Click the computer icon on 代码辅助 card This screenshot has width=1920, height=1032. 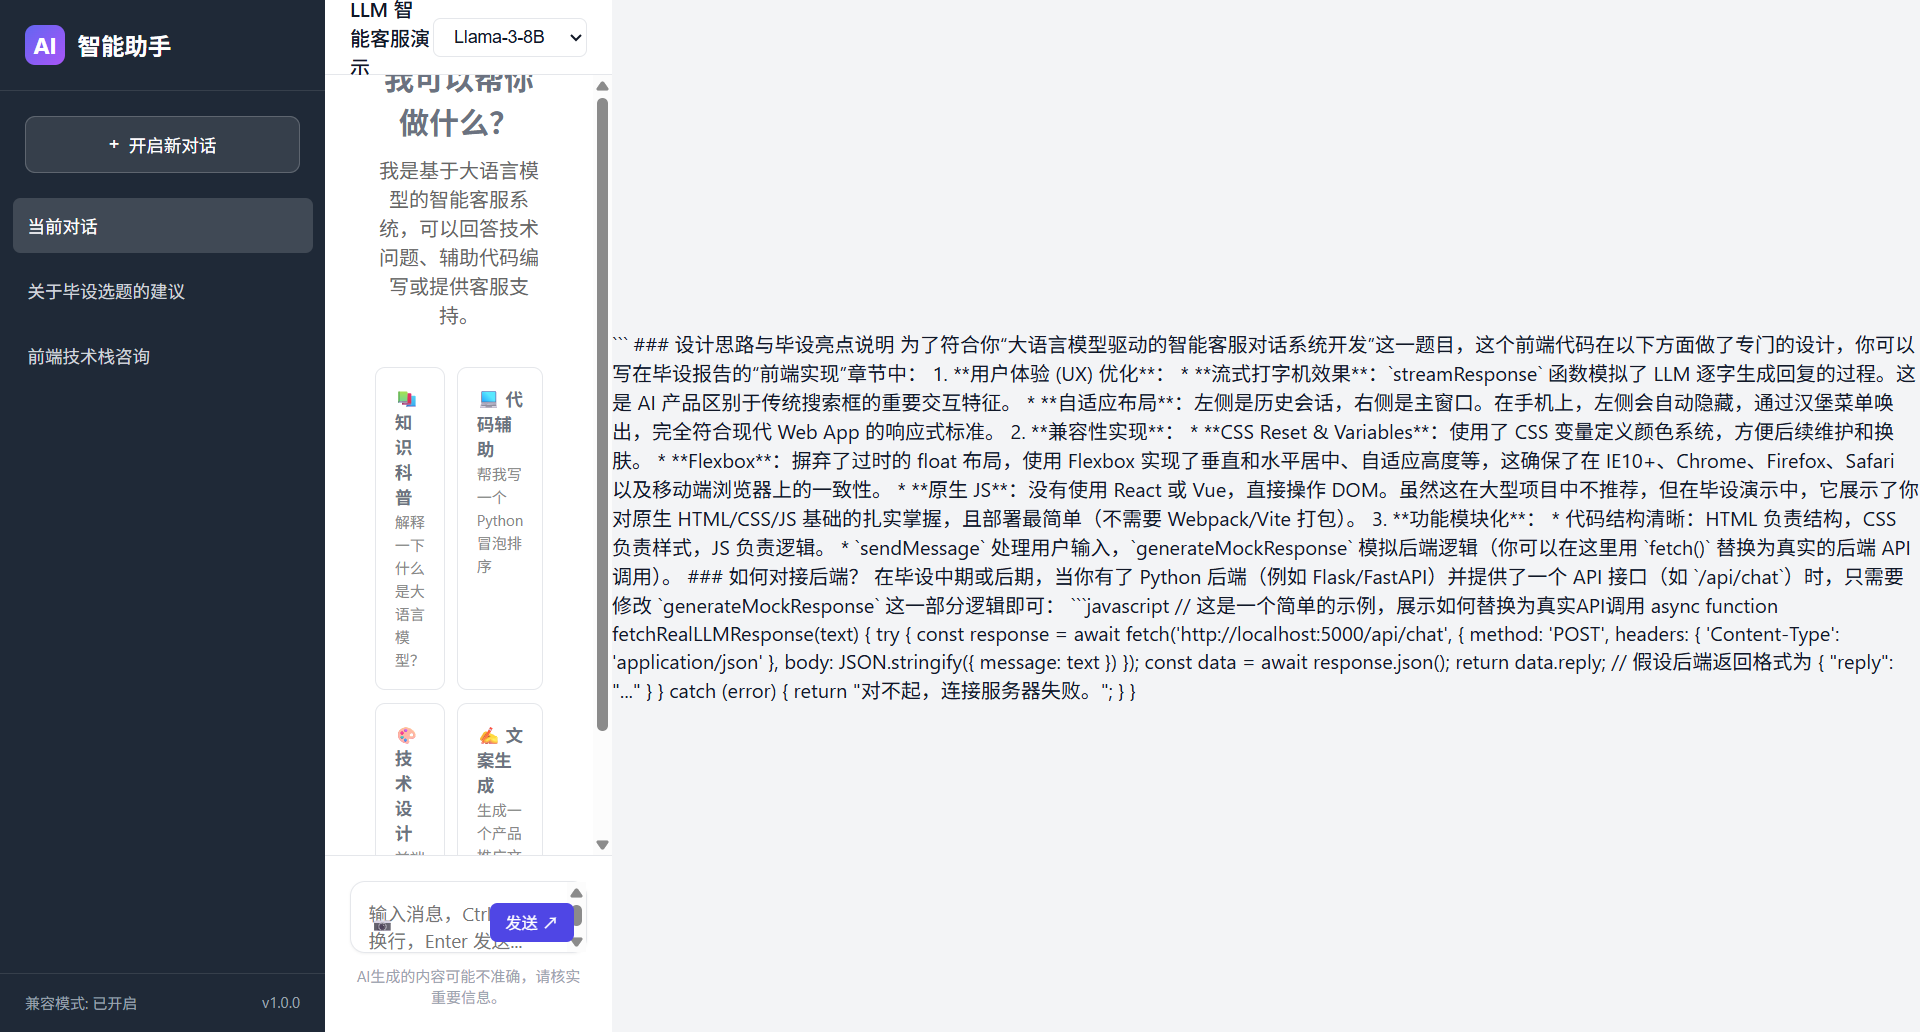488,399
